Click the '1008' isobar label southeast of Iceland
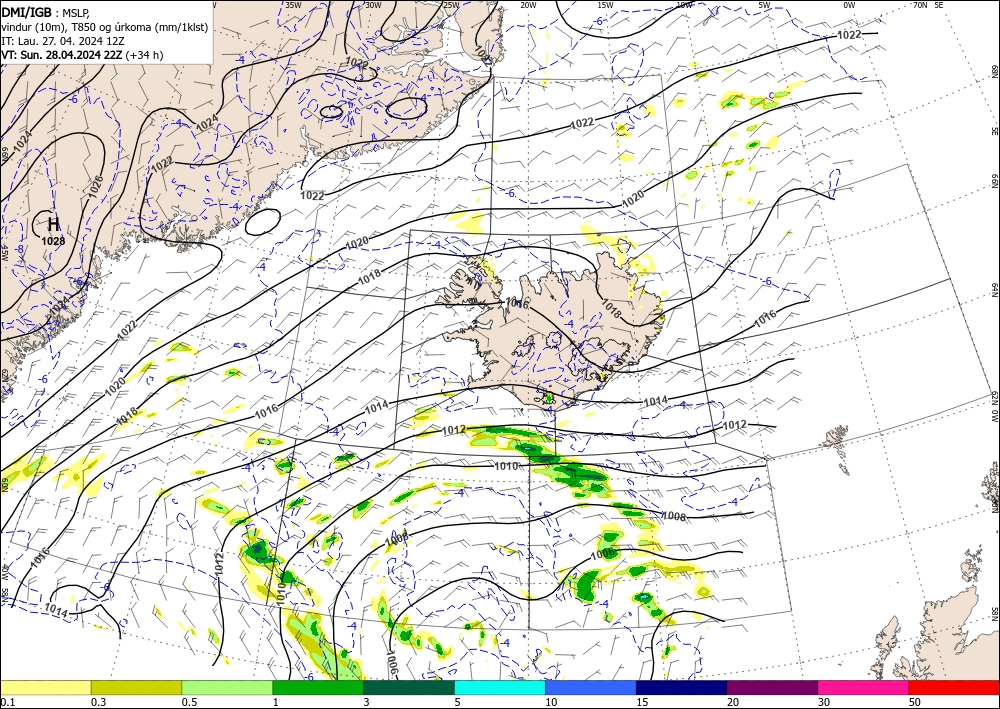The image size is (1000, 709). (x=674, y=516)
